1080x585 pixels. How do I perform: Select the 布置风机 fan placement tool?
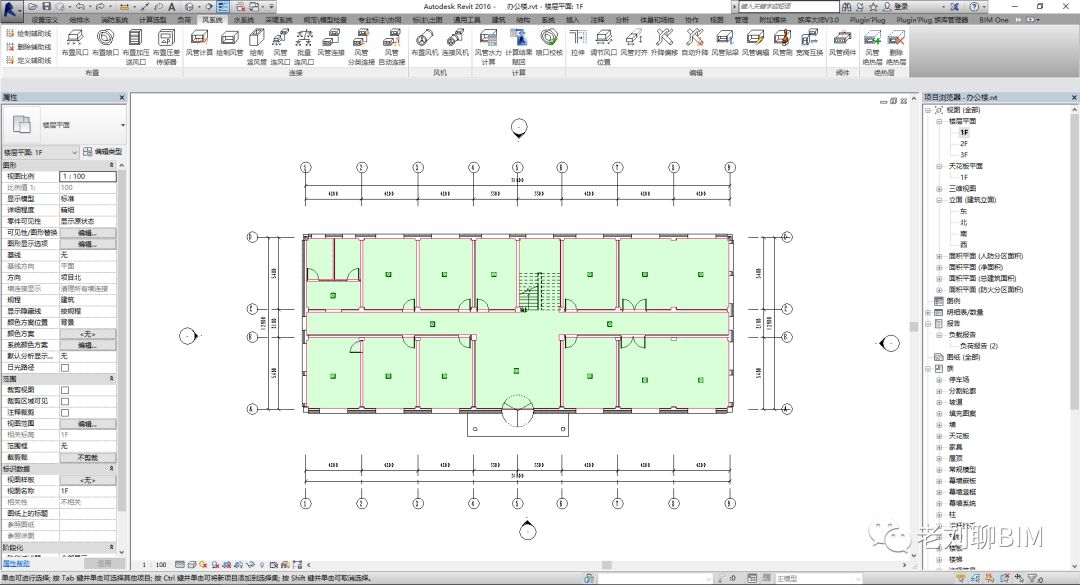[424, 42]
